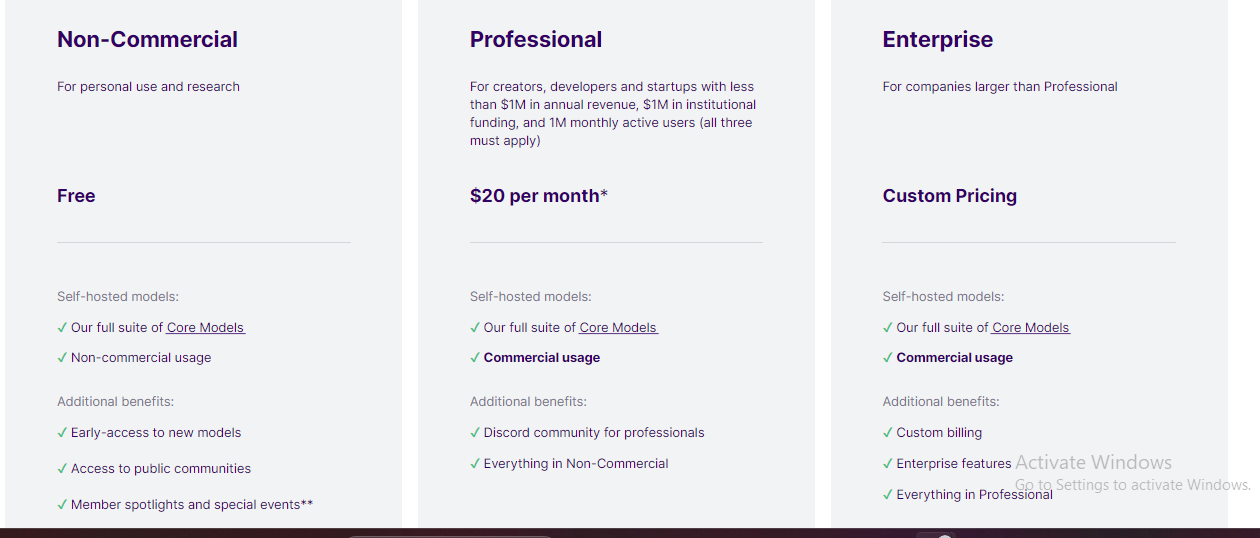Click the checkmark beside Non-commercial usage
The image size is (1260, 538).
tap(62, 358)
